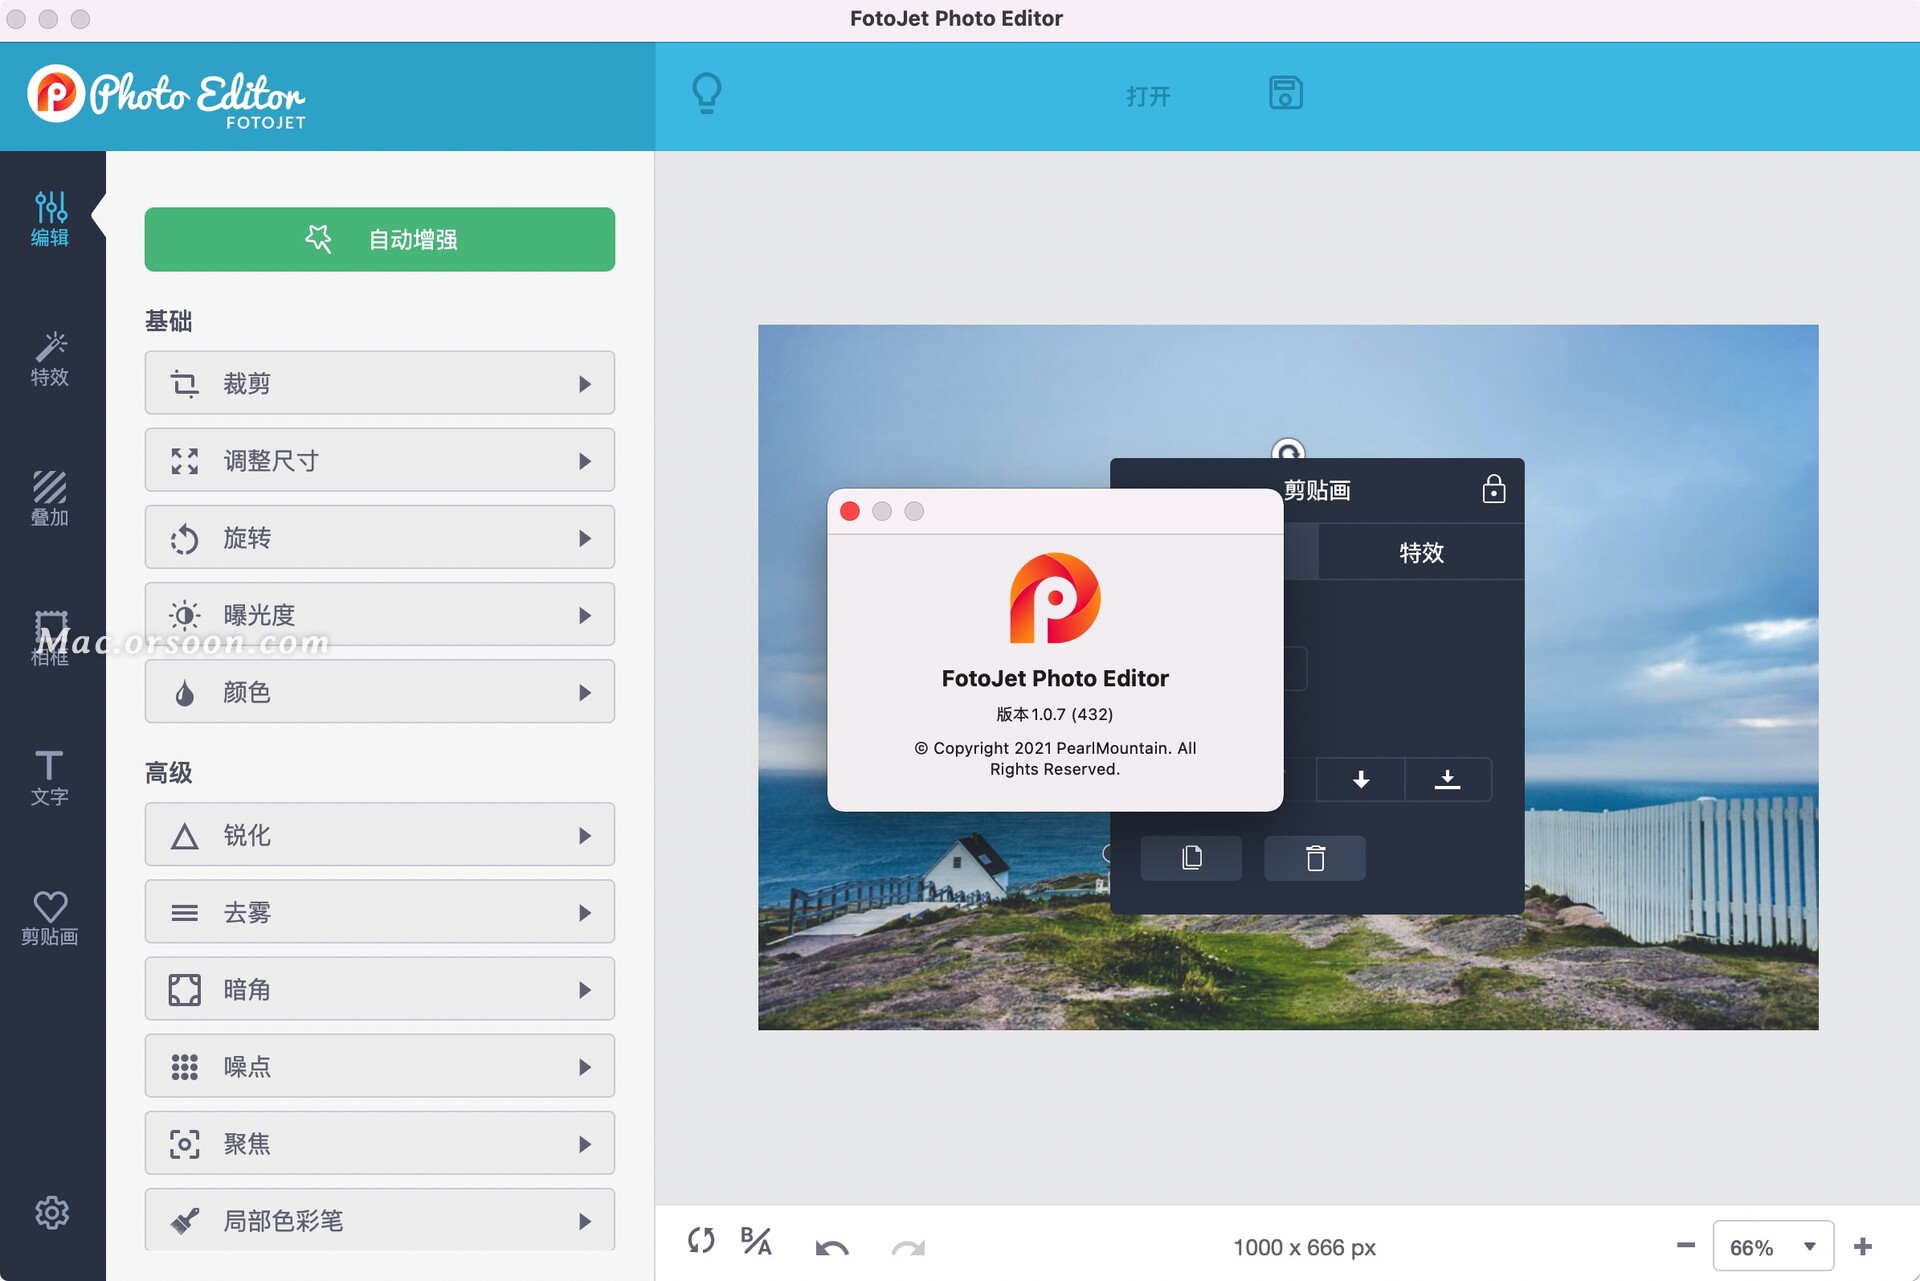Expand the 颜色 color option
This screenshot has width=1920, height=1281.
tap(380, 691)
